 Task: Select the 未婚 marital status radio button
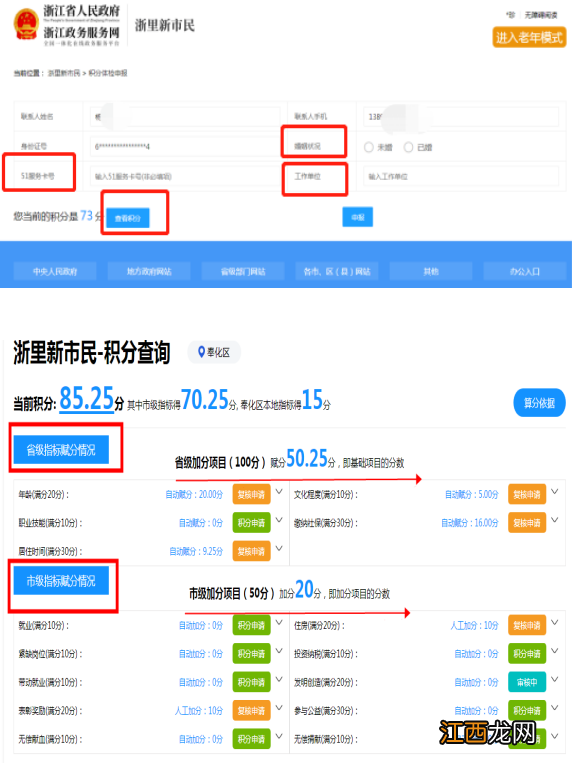click(369, 147)
